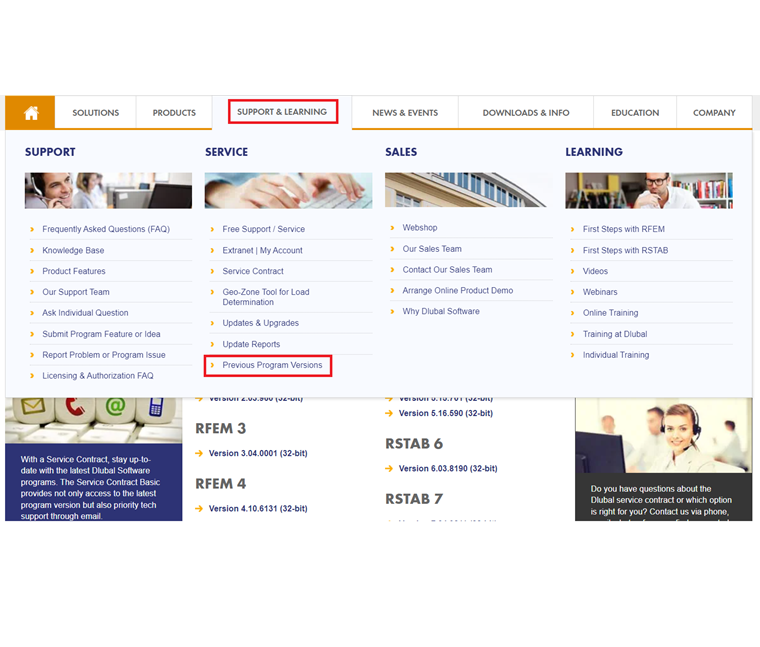Open Licensing & Authorization FAQ
This screenshot has width=760, height=647.
pos(98,376)
